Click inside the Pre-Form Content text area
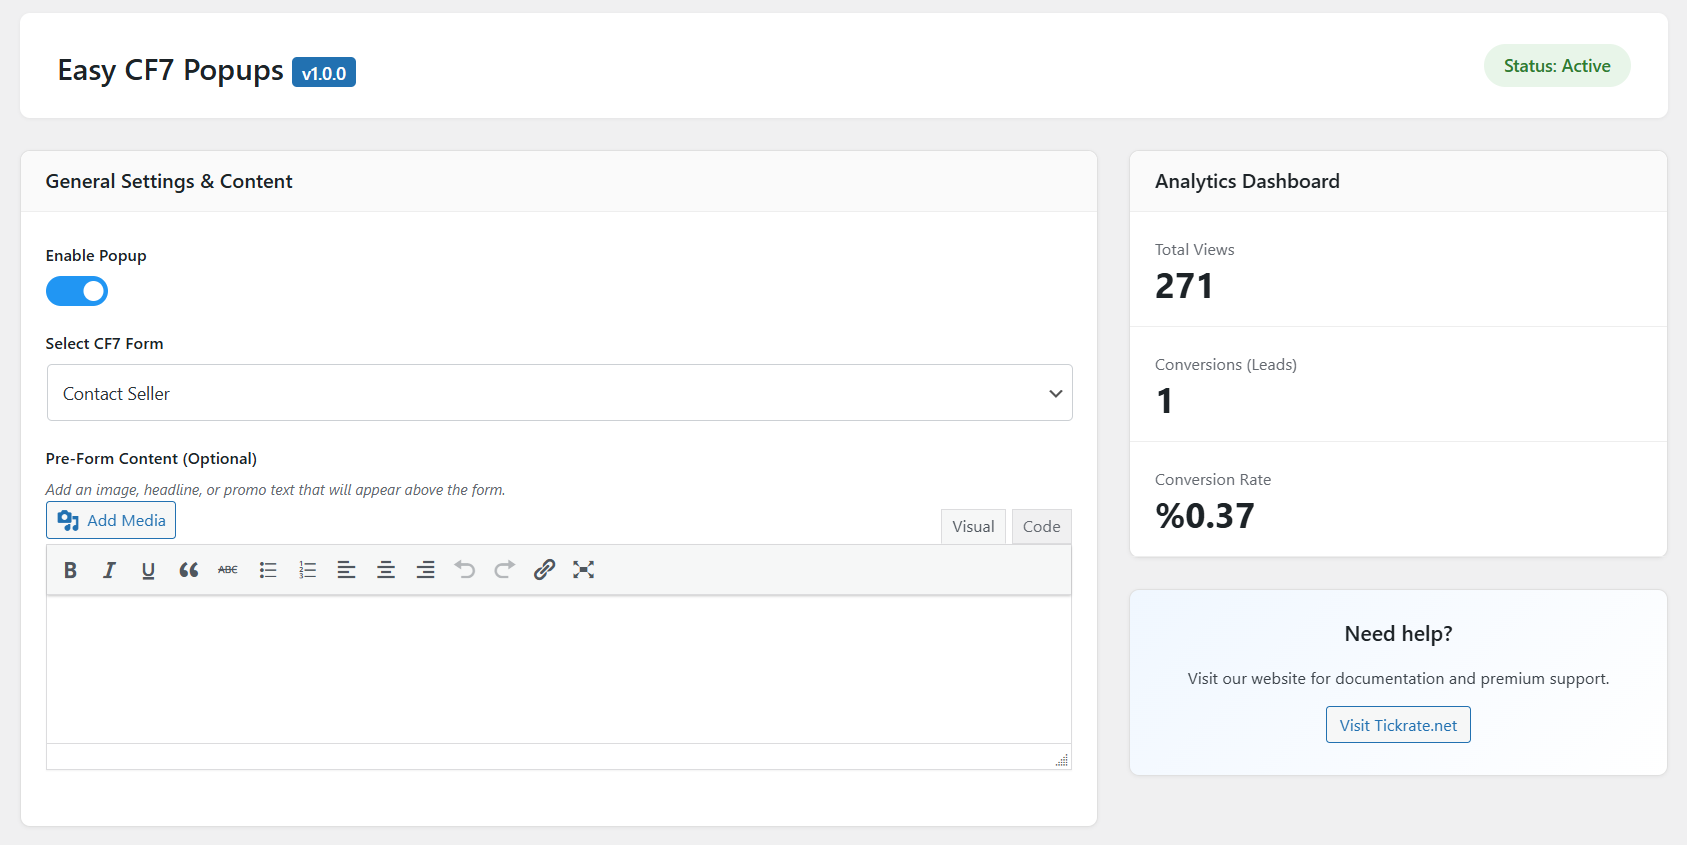 (x=558, y=669)
